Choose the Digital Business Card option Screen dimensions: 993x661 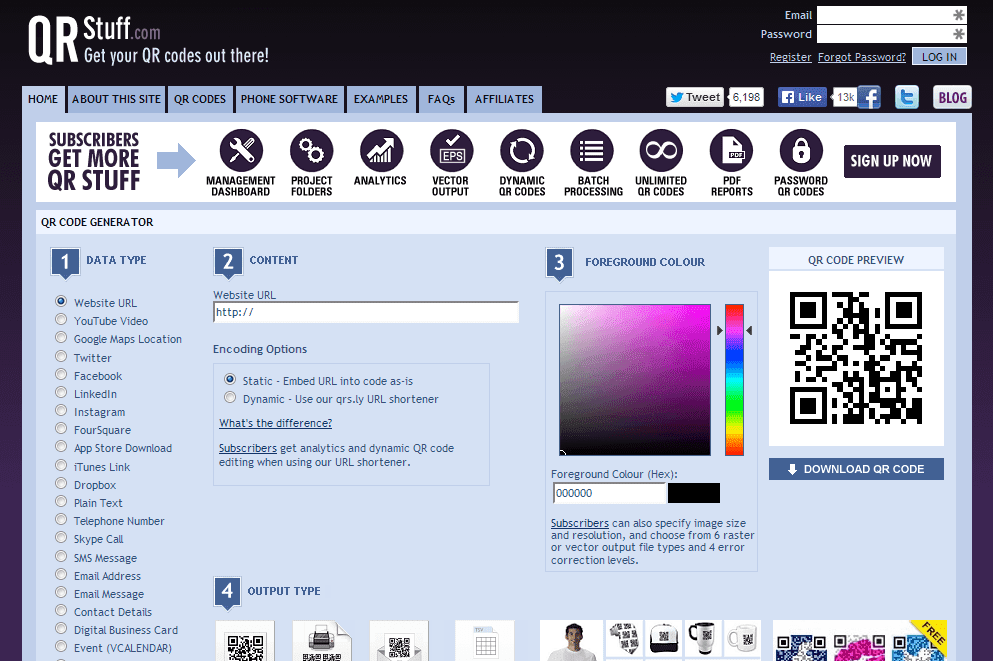point(61,629)
